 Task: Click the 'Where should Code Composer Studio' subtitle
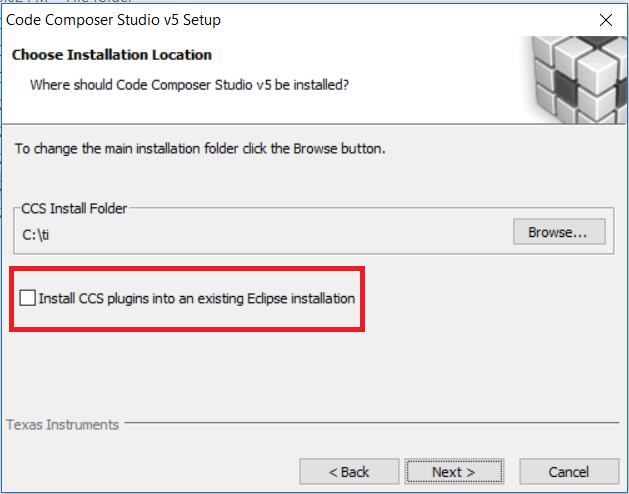pos(189,85)
